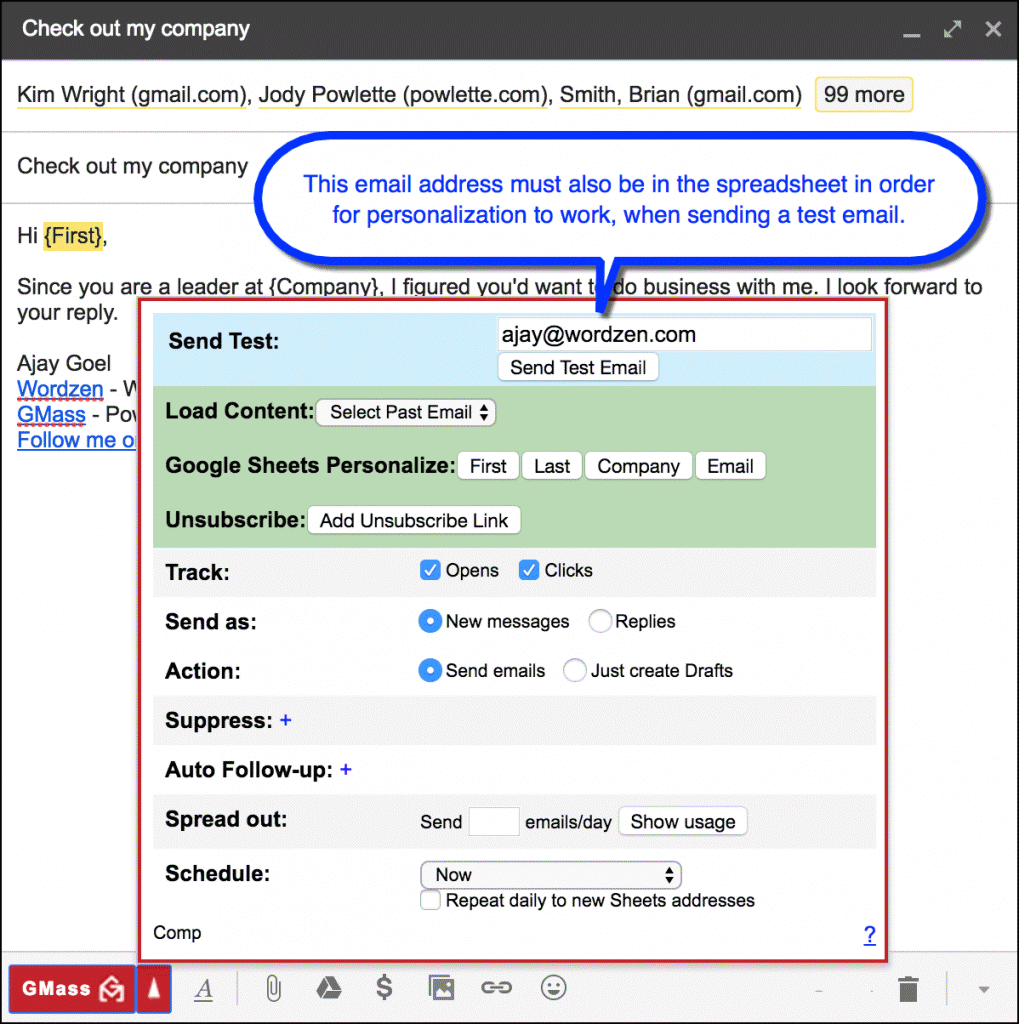The image size is (1019, 1024).
Task: Select the Replies radio button
Action: [599, 621]
